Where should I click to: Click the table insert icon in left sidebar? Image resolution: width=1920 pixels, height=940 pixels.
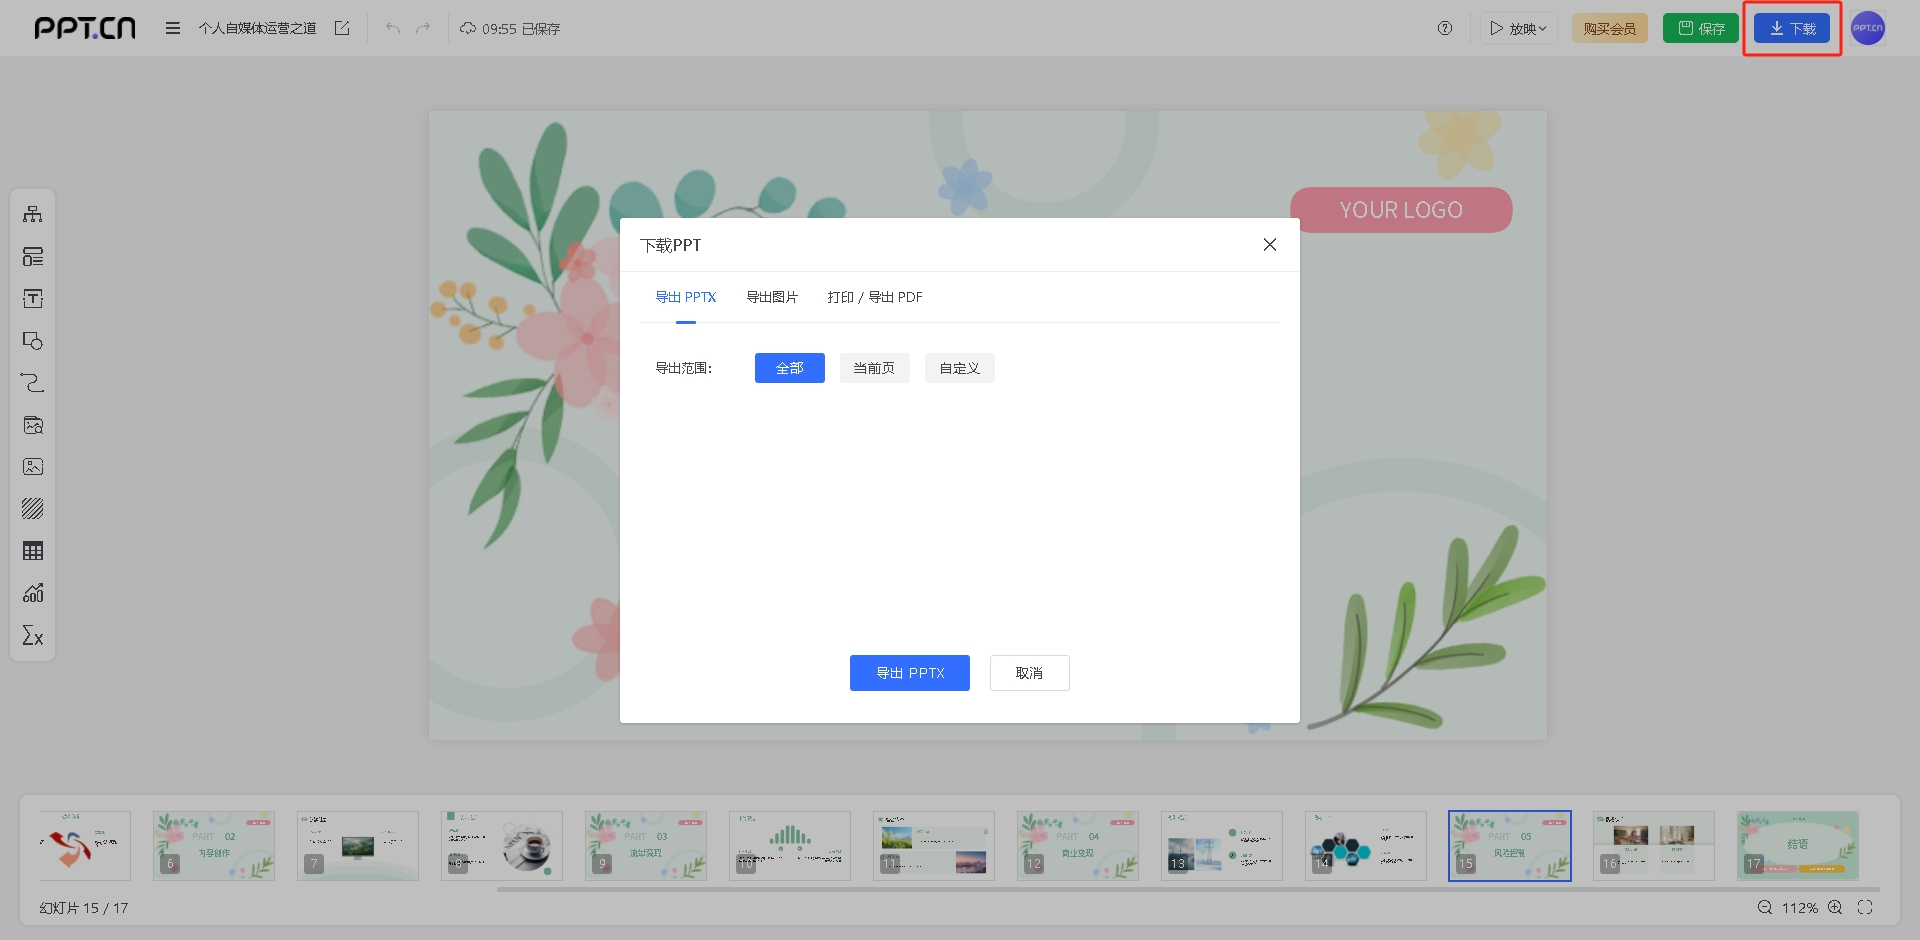pyautogui.click(x=33, y=551)
